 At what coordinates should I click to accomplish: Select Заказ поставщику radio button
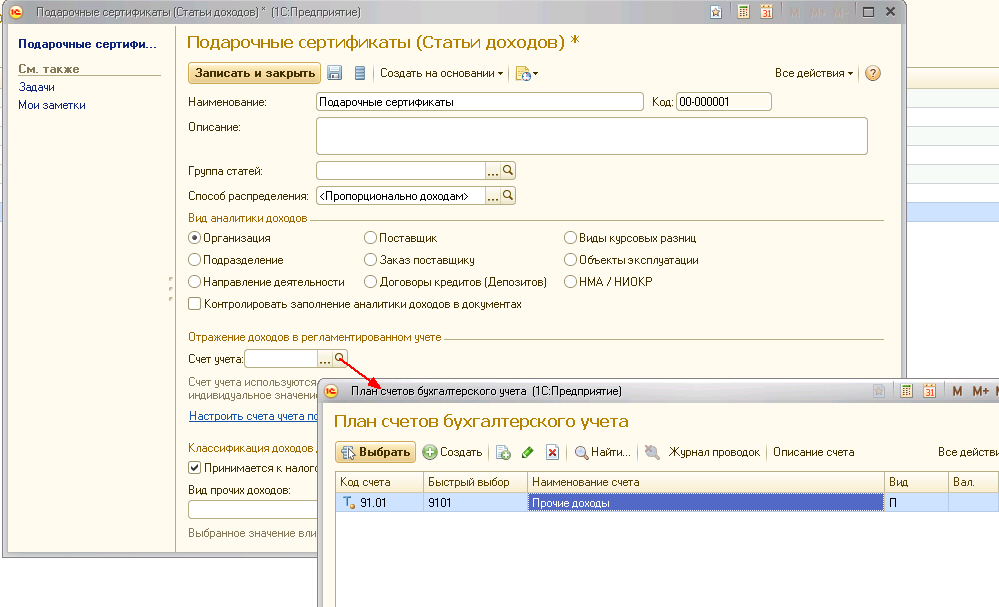click(x=370, y=260)
